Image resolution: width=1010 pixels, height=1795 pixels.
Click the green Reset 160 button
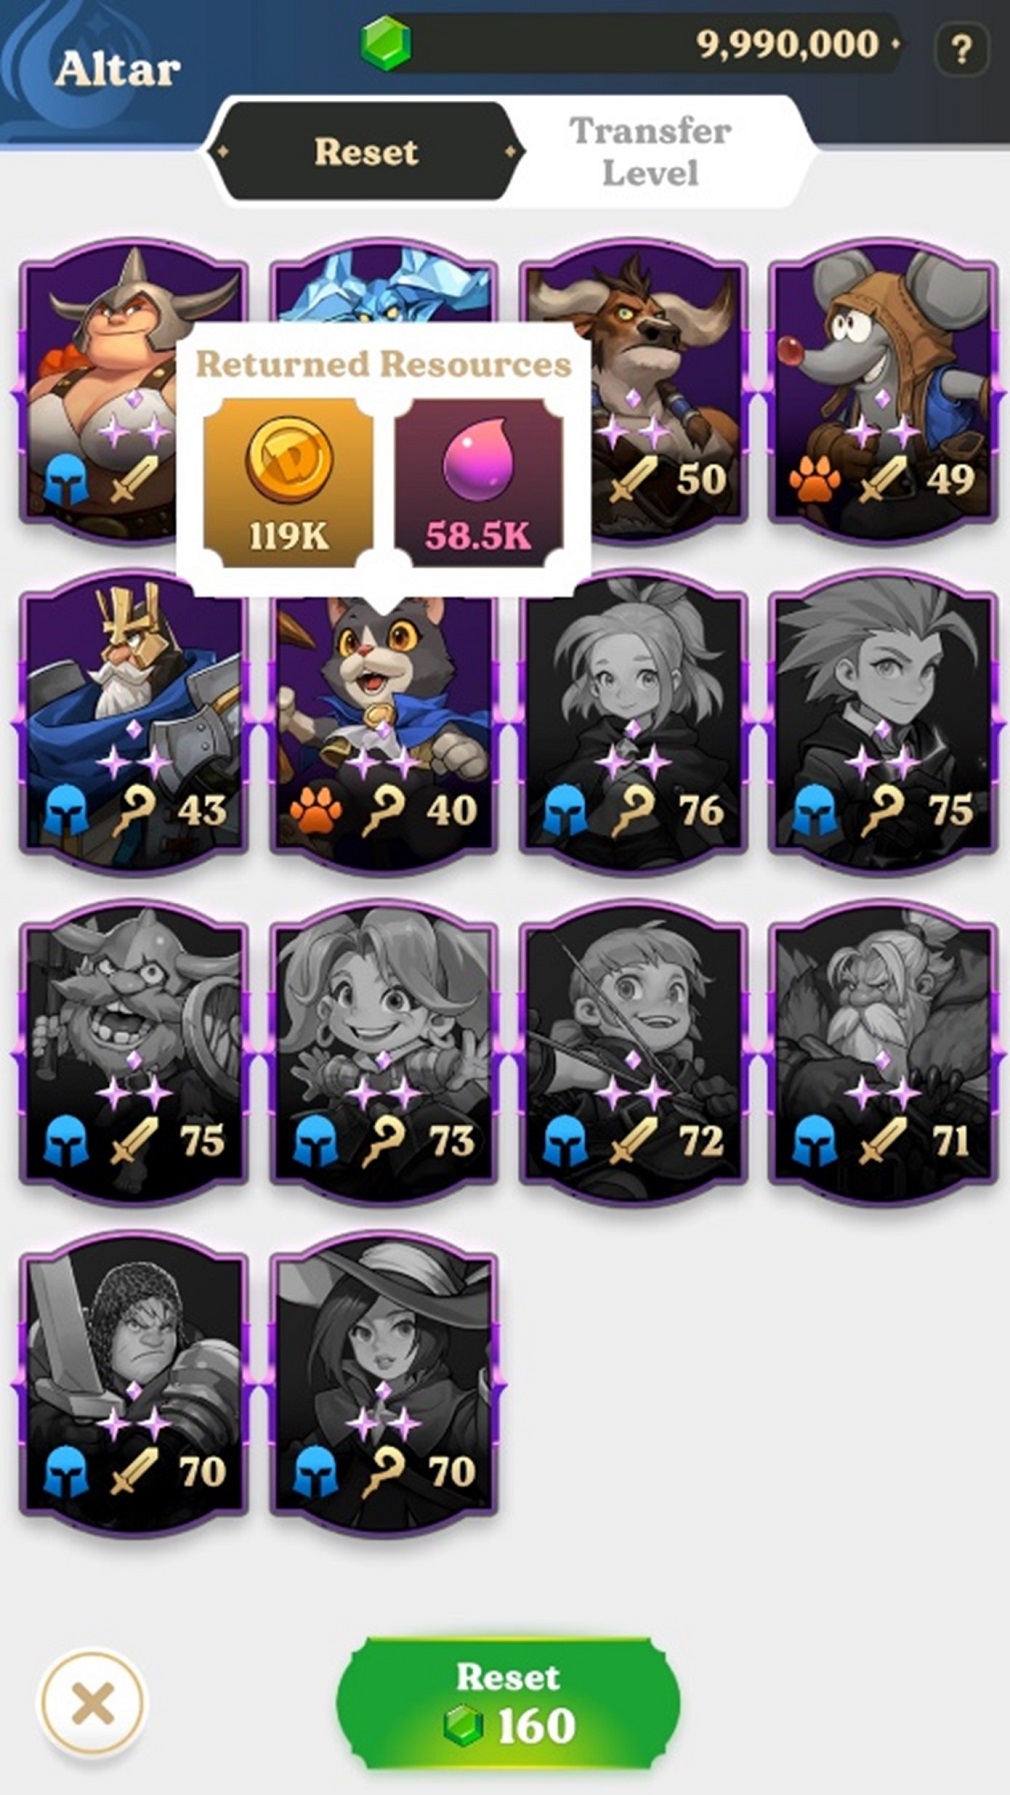click(x=508, y=1702)
